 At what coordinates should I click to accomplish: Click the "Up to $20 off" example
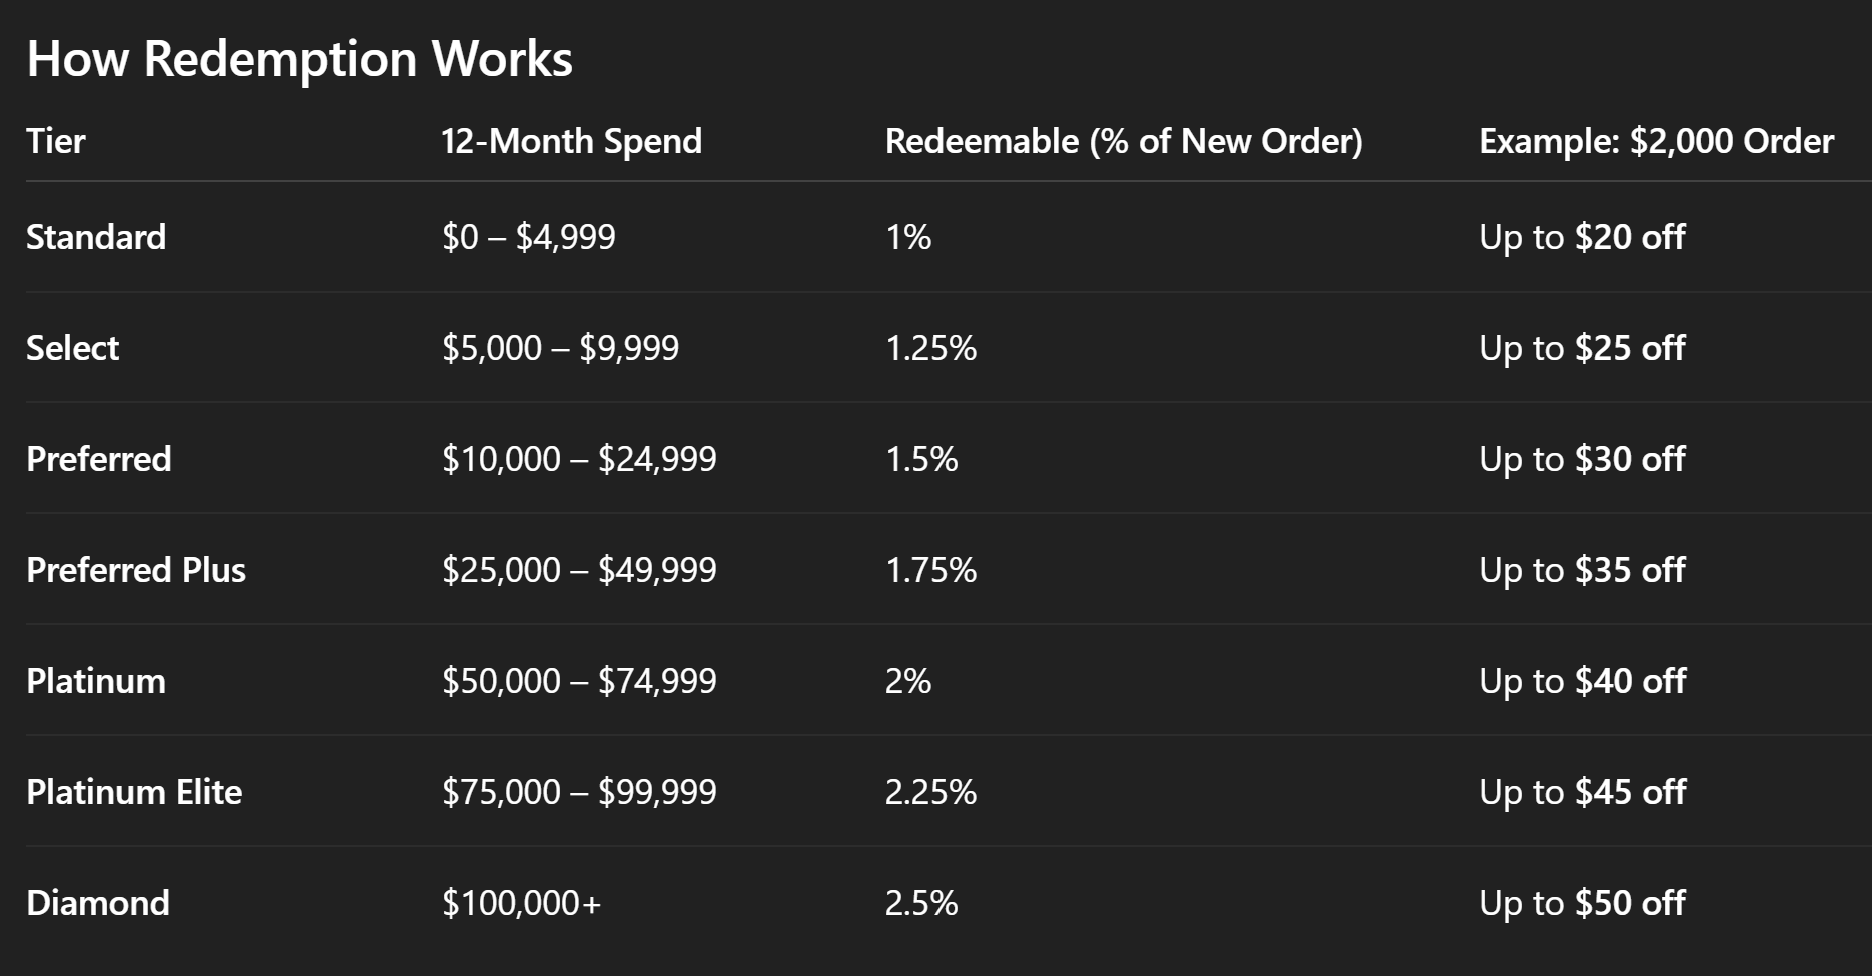[1582, 237]
